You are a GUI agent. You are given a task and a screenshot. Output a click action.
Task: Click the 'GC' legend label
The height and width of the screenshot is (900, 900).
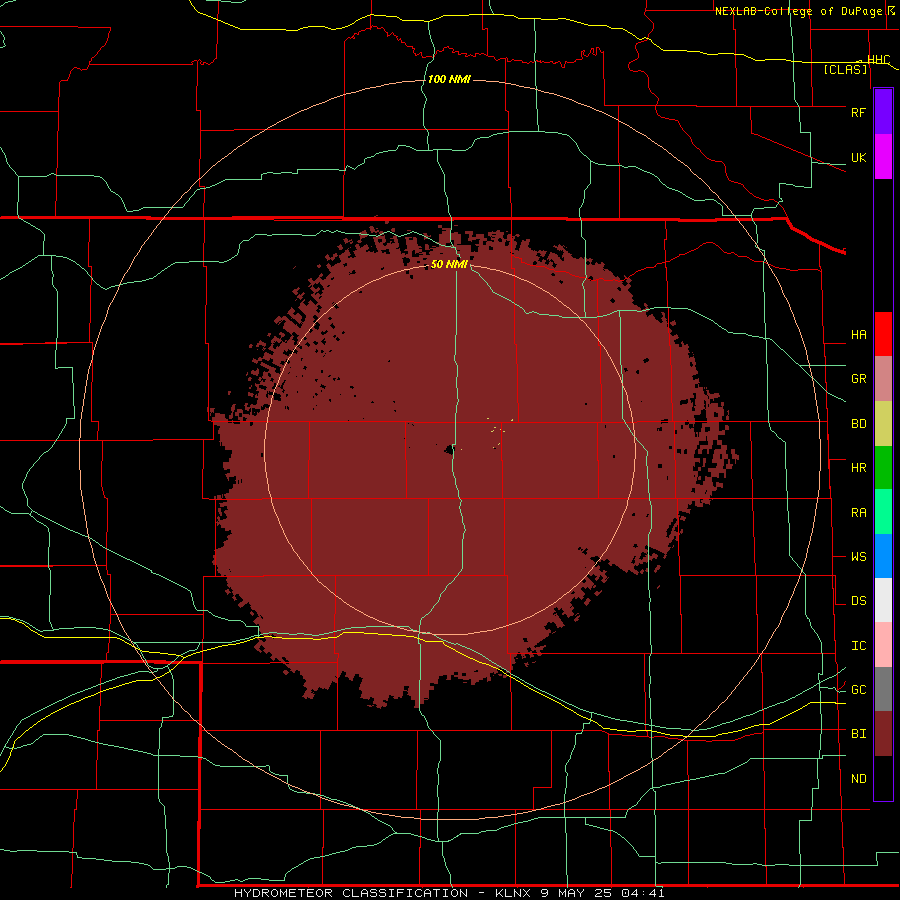click(858, 690)
